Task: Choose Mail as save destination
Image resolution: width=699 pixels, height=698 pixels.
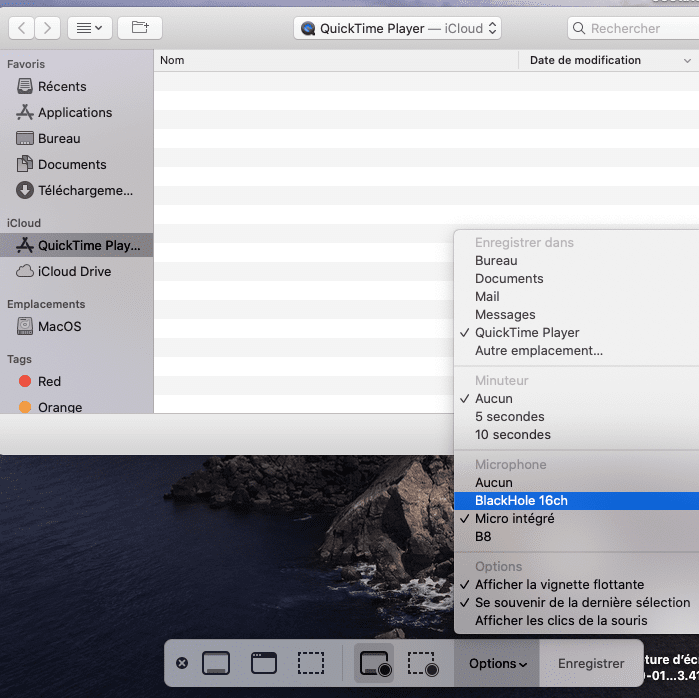Action: click(x=576, y=297)
